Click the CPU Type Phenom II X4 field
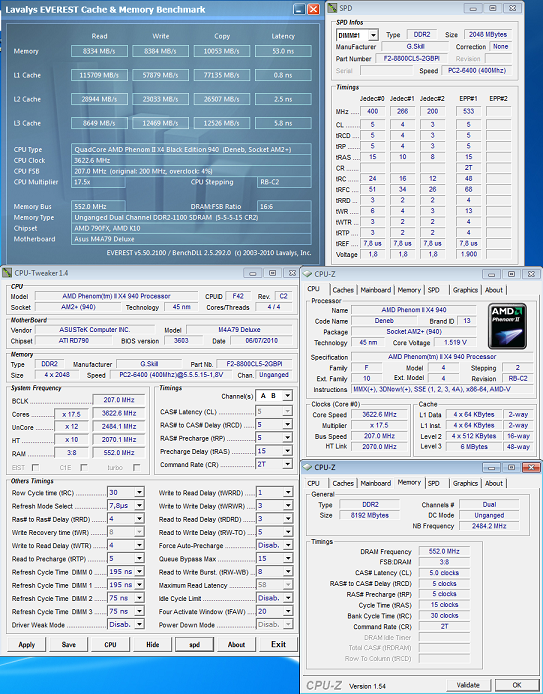The height and width of the screenshot is (694, 543). (191, 150)
